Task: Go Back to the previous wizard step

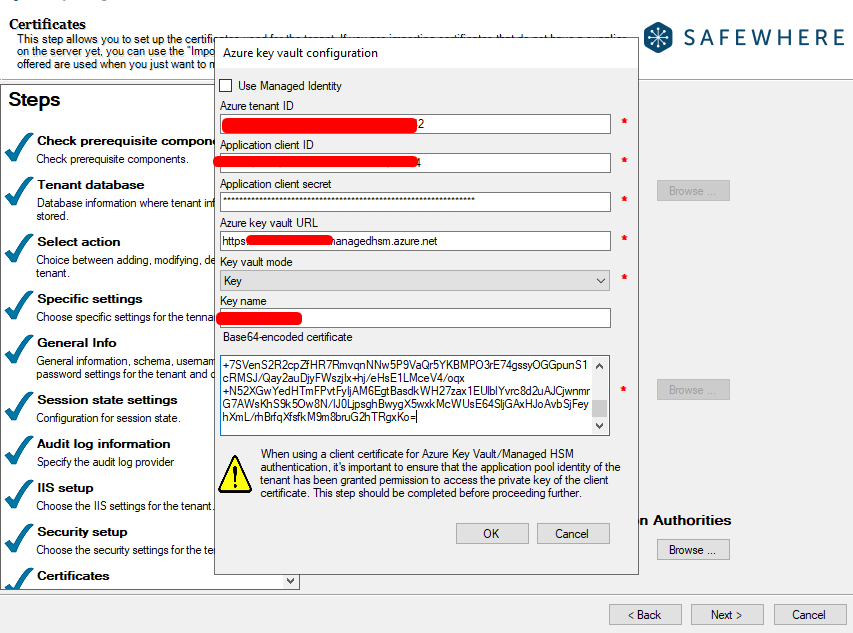Action: click(644, 615)
